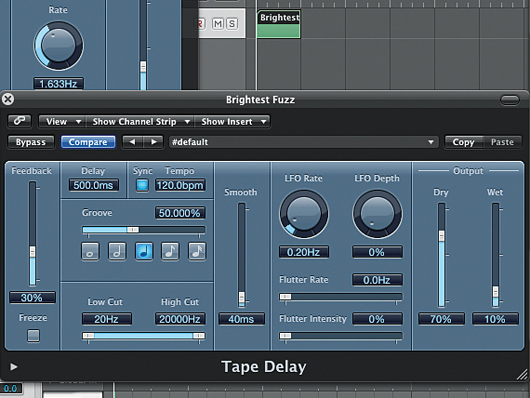The image size is (530, 398).
Task: Click the Flutter Intensity 0% value field
Action: tap(377, 319)
